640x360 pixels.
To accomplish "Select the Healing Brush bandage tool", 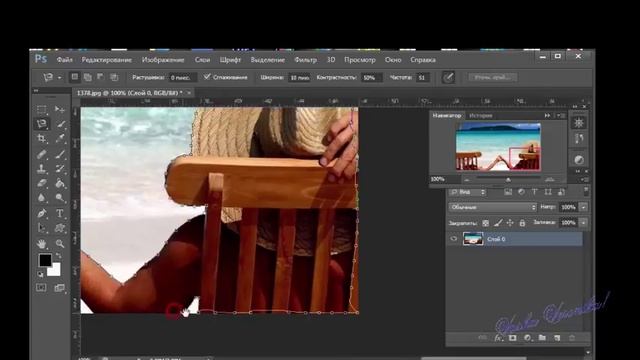I will (41, 154).
